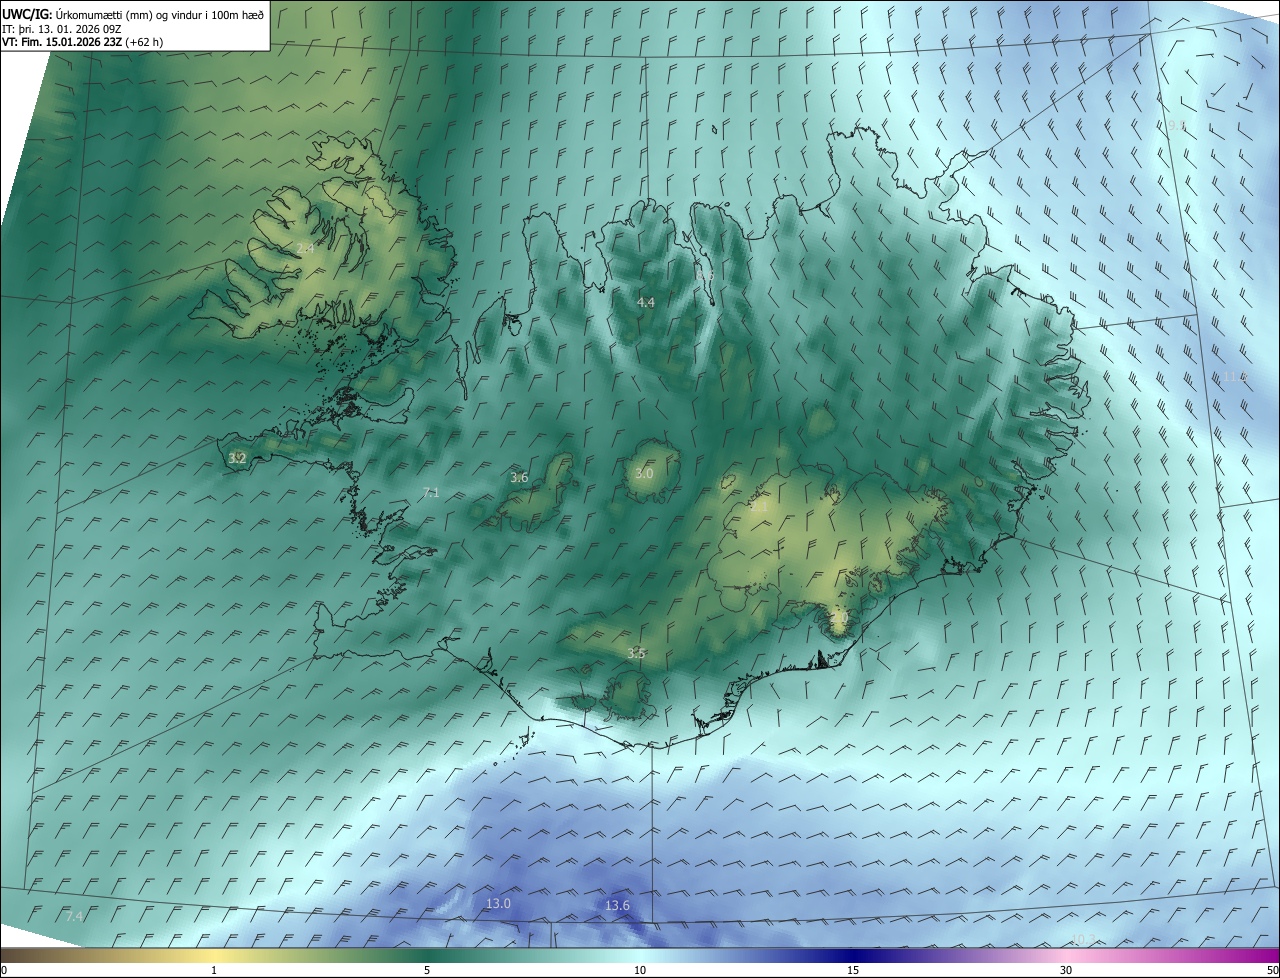
Task: Click the 11.4 value off the east coast
Action: 1235,376
